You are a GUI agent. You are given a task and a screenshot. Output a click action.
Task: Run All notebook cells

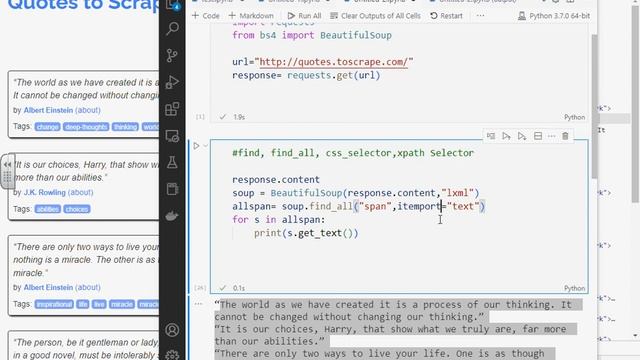[304, 16]
